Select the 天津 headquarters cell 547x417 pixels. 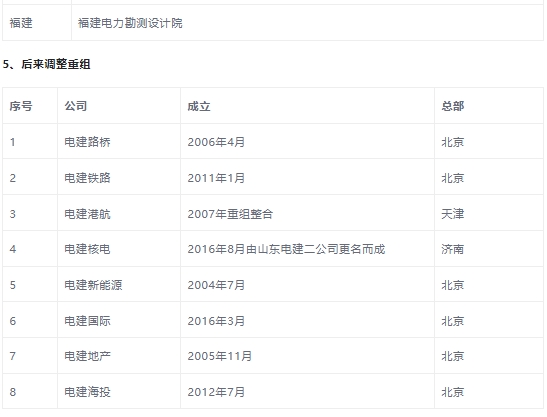tap(452, 214)
